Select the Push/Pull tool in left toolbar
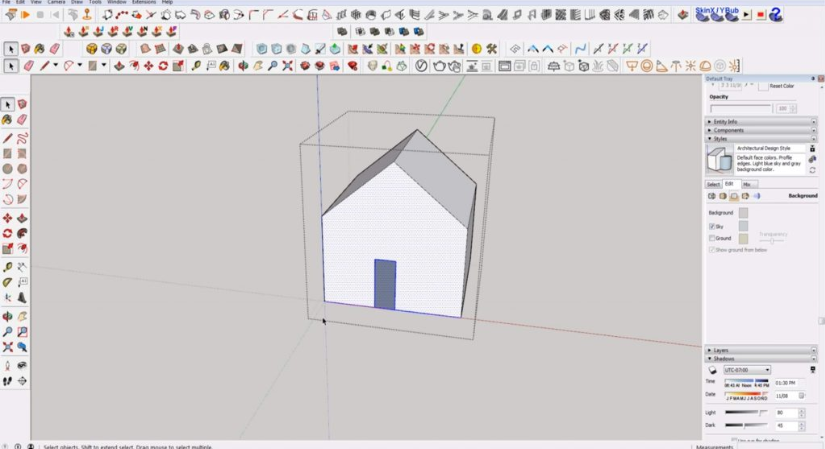 (x=22, y=218)
